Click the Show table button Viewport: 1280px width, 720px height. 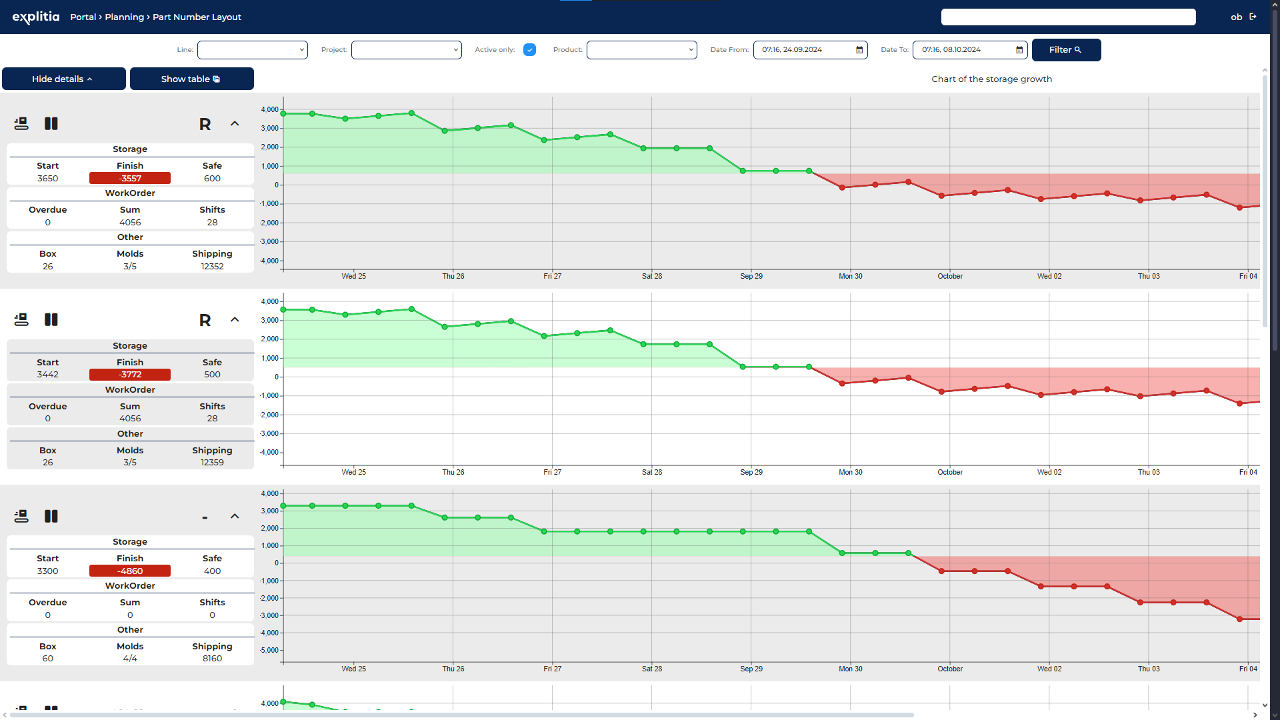click(x=192, y=79)
